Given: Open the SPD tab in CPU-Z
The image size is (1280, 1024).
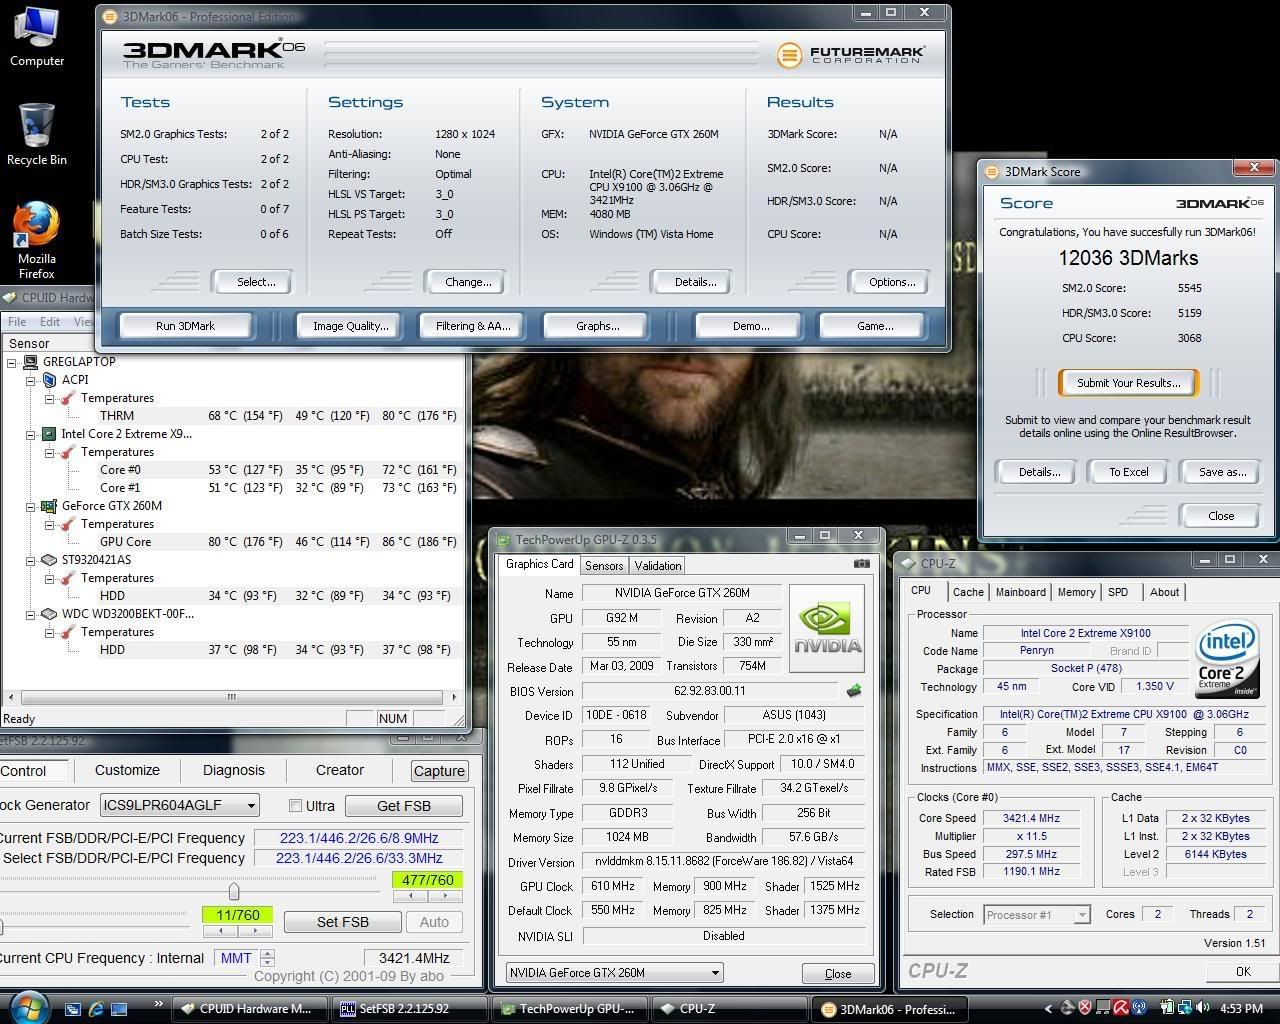Looking at the screenshot, I should click(1118, 592).
